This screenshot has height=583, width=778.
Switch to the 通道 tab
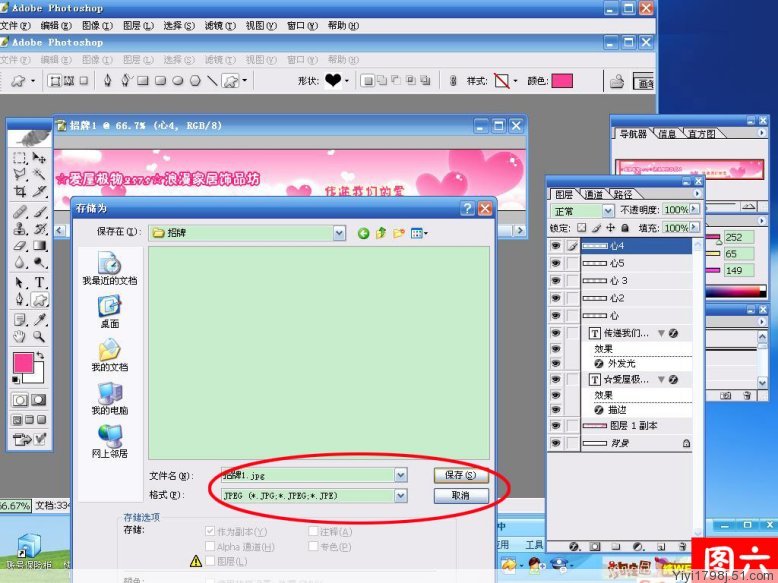(x=593, y=194)
